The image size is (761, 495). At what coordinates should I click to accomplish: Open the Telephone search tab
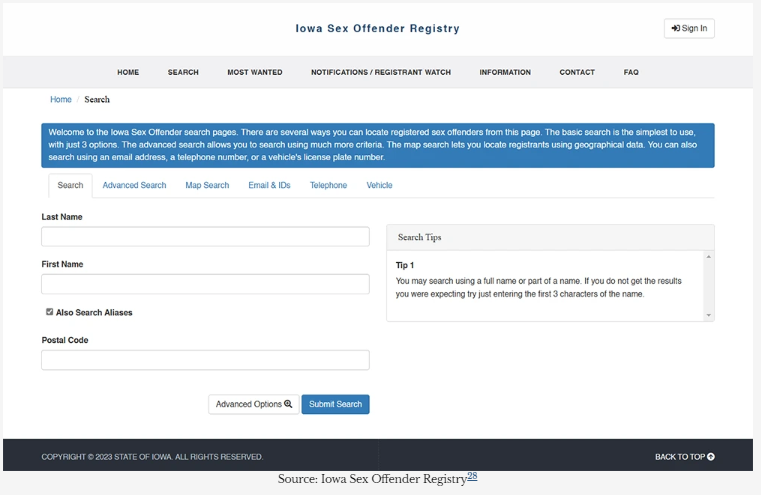pyautogui.click(x=328, y=185)
